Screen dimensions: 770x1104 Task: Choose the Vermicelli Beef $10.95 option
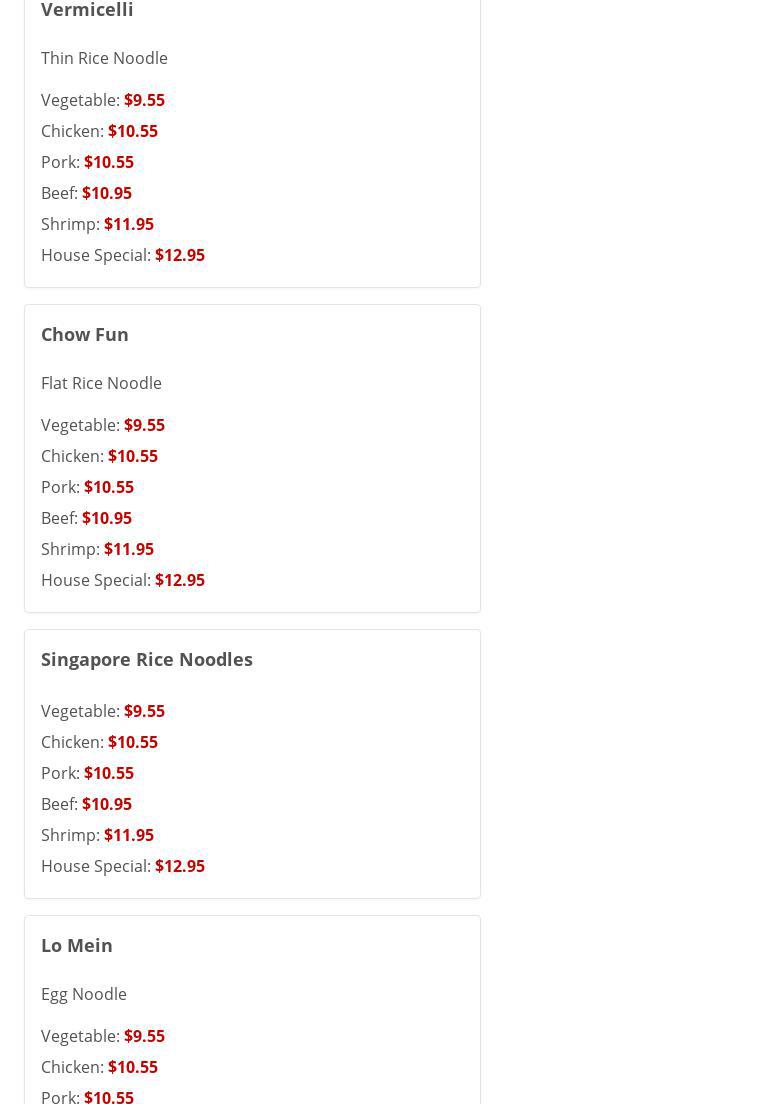click(x=106, y=193)
